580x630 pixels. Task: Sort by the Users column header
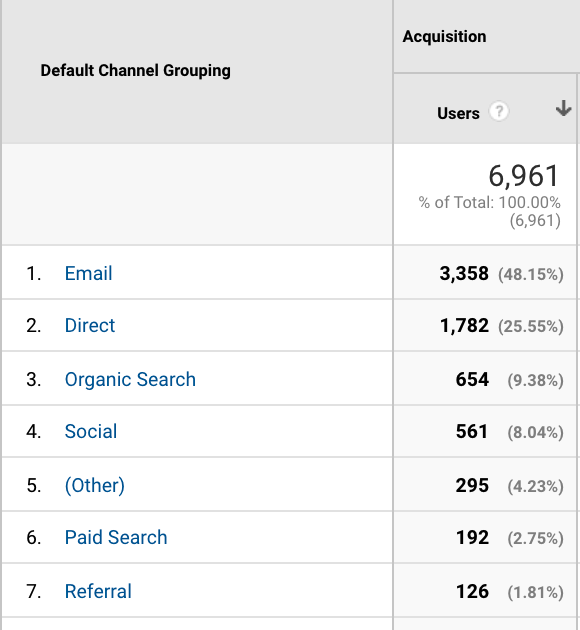click(x=458, y=113)
